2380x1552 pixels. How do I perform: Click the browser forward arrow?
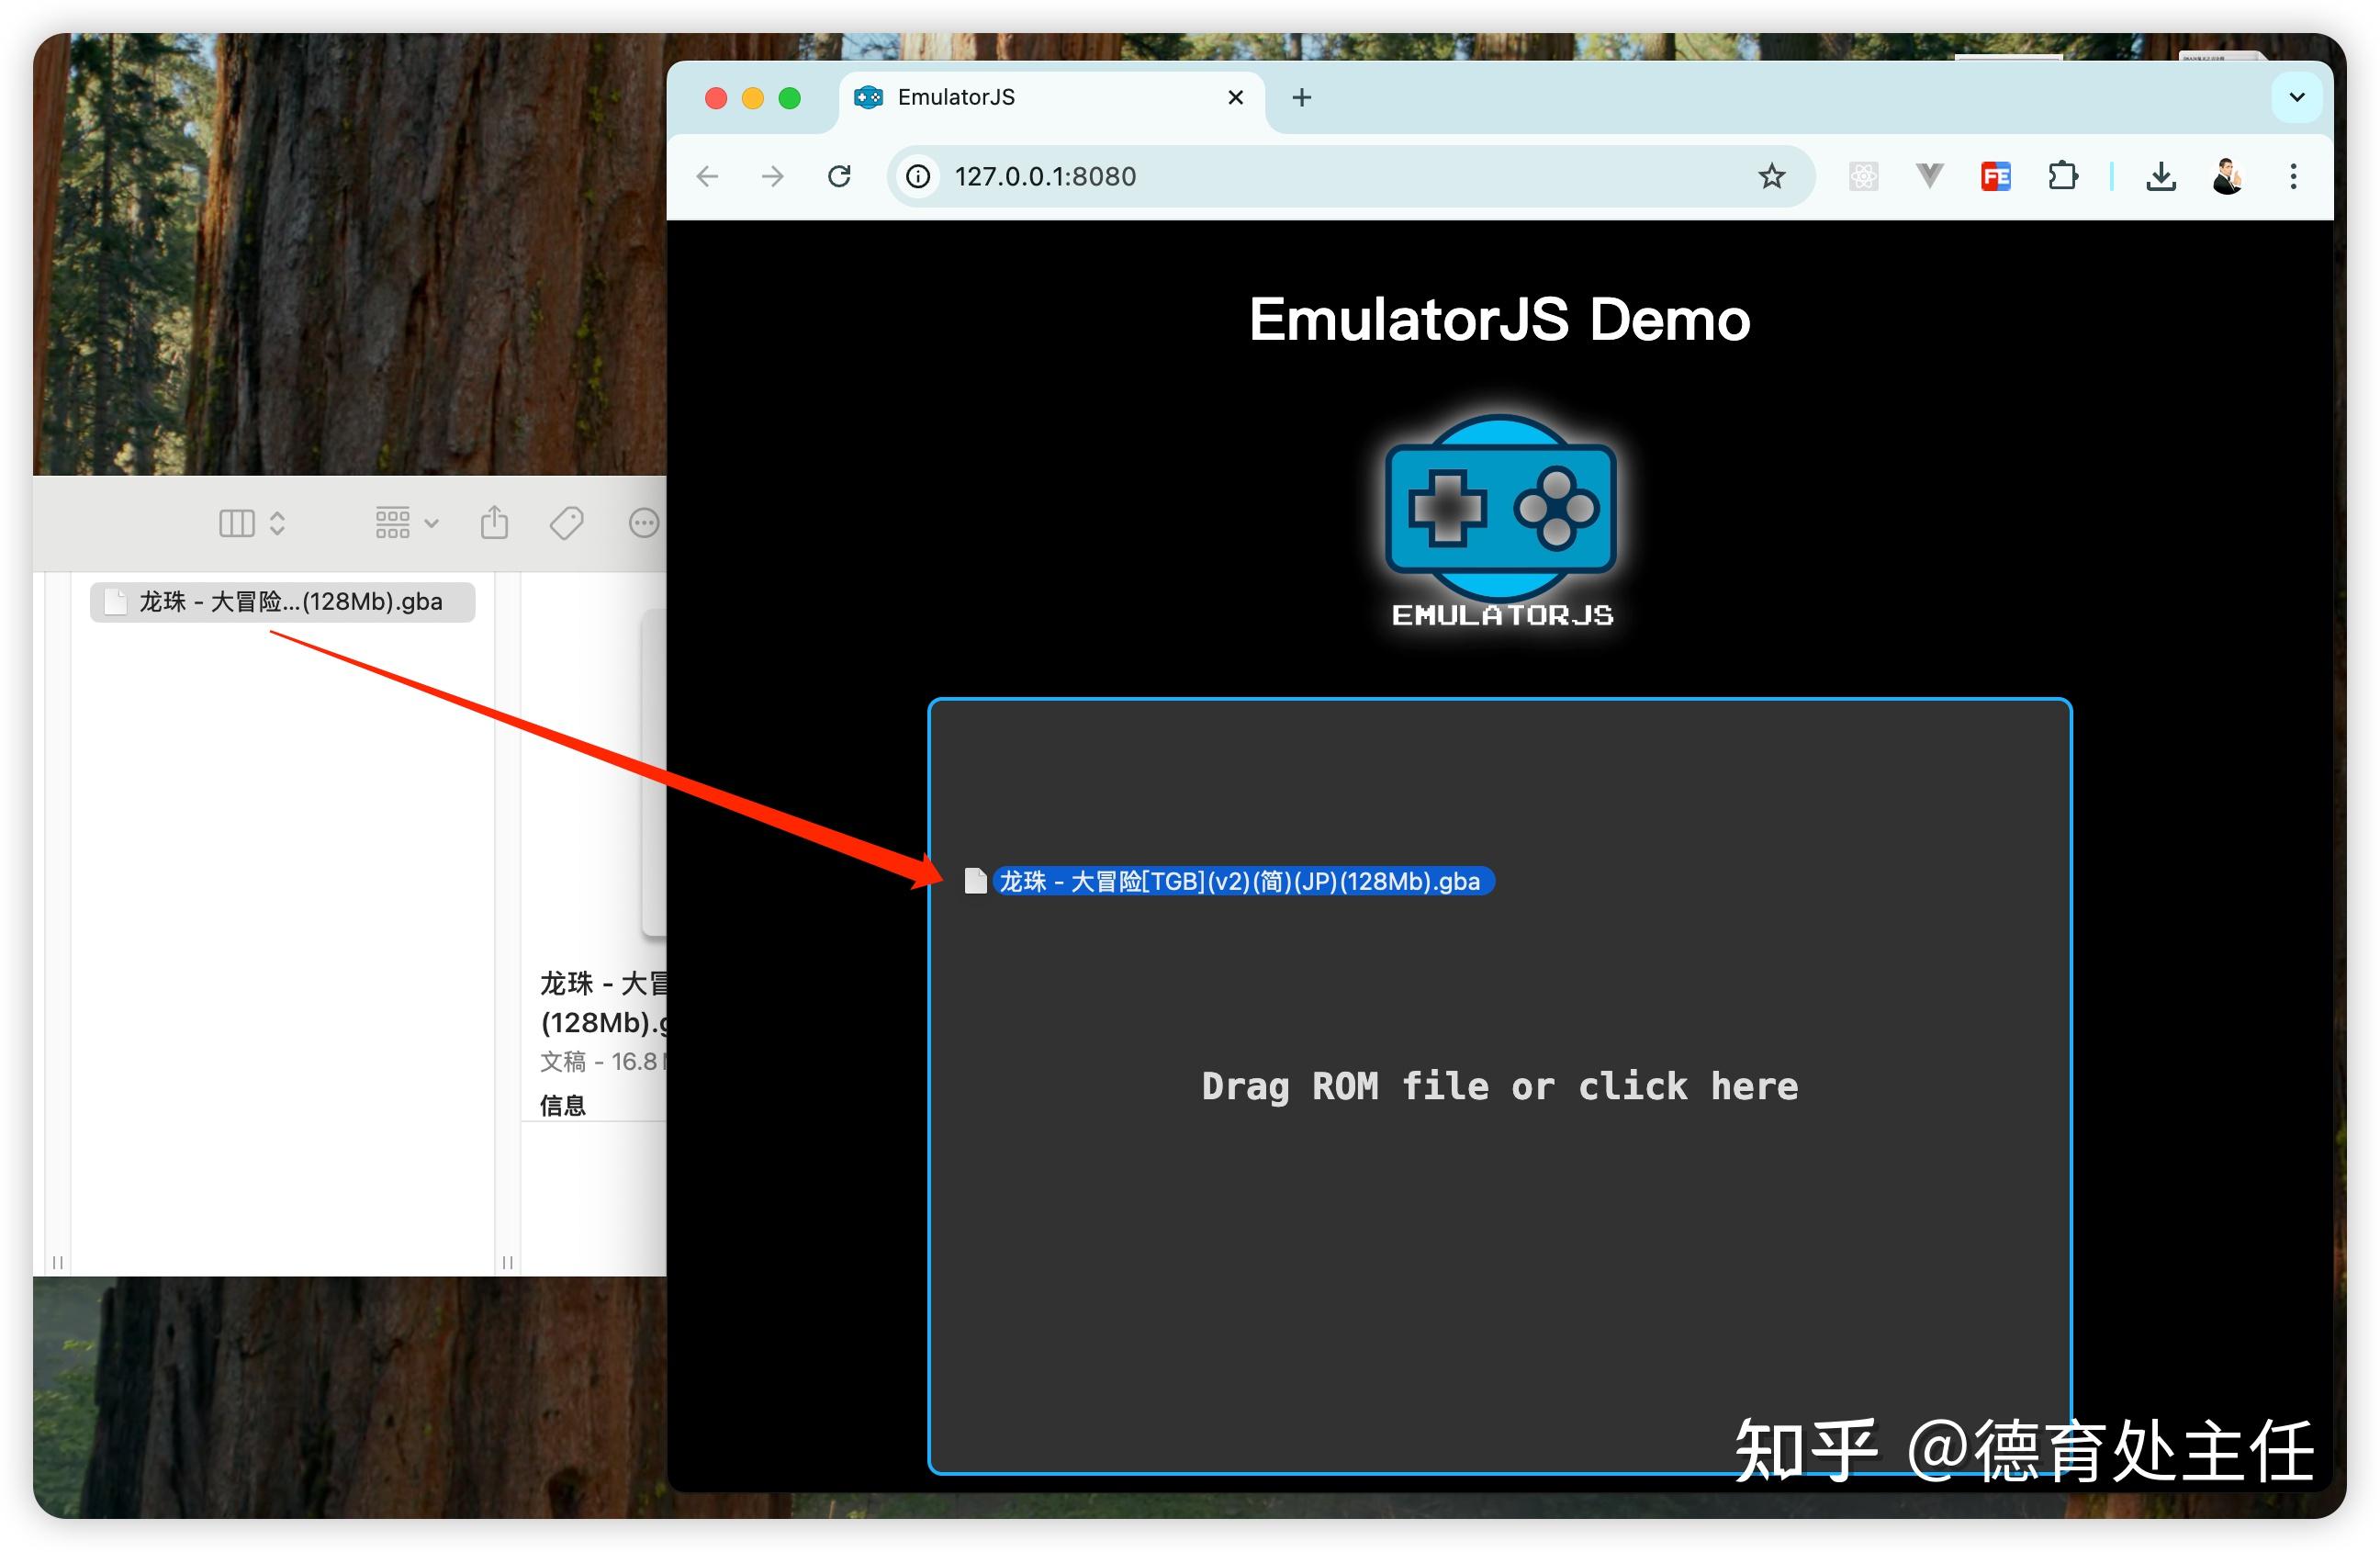pyautogui.click(x=773, y=177)
